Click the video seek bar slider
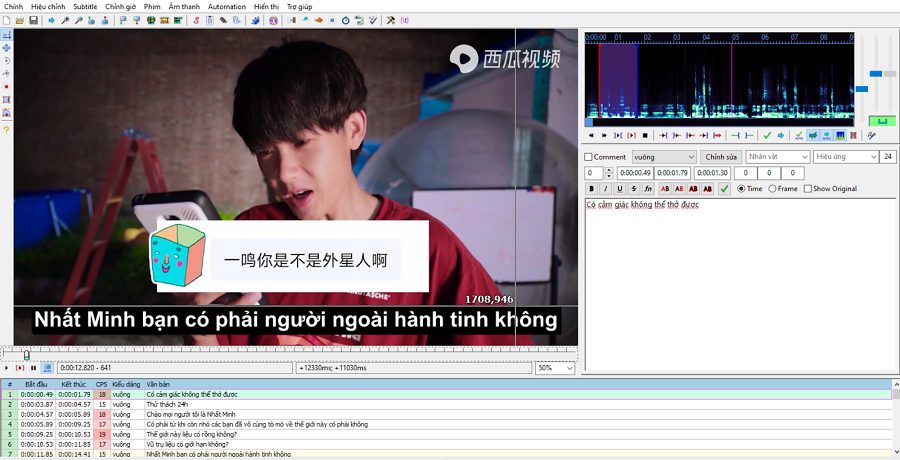 [27, 354]
